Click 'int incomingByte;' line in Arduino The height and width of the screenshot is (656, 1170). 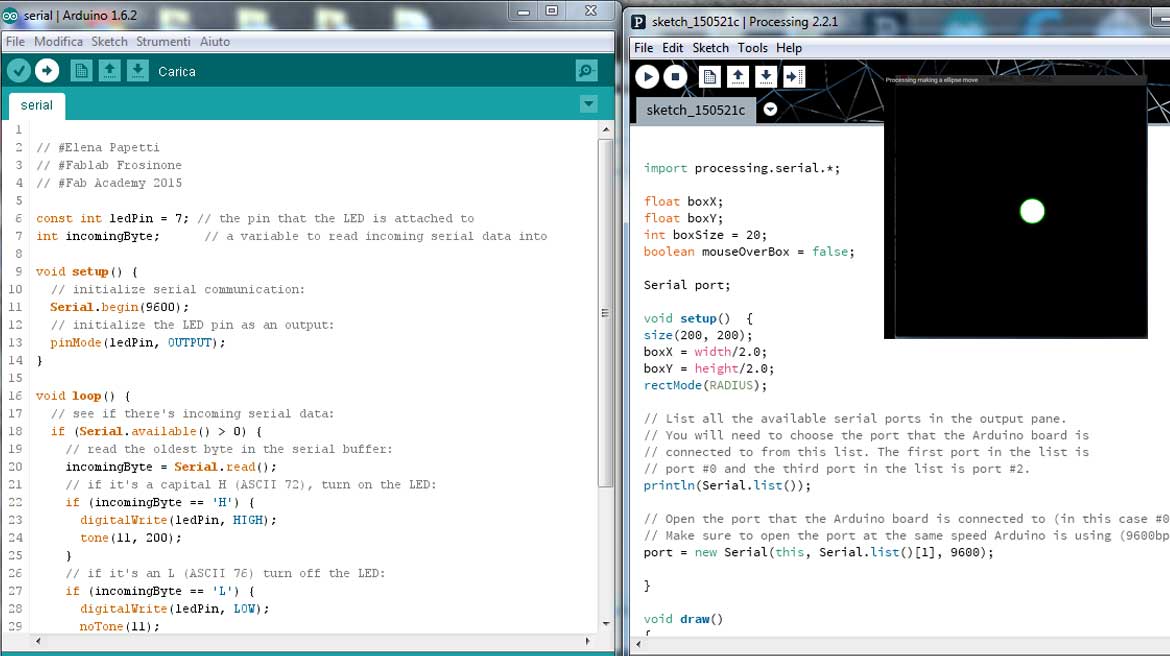[x=98, y=236]
